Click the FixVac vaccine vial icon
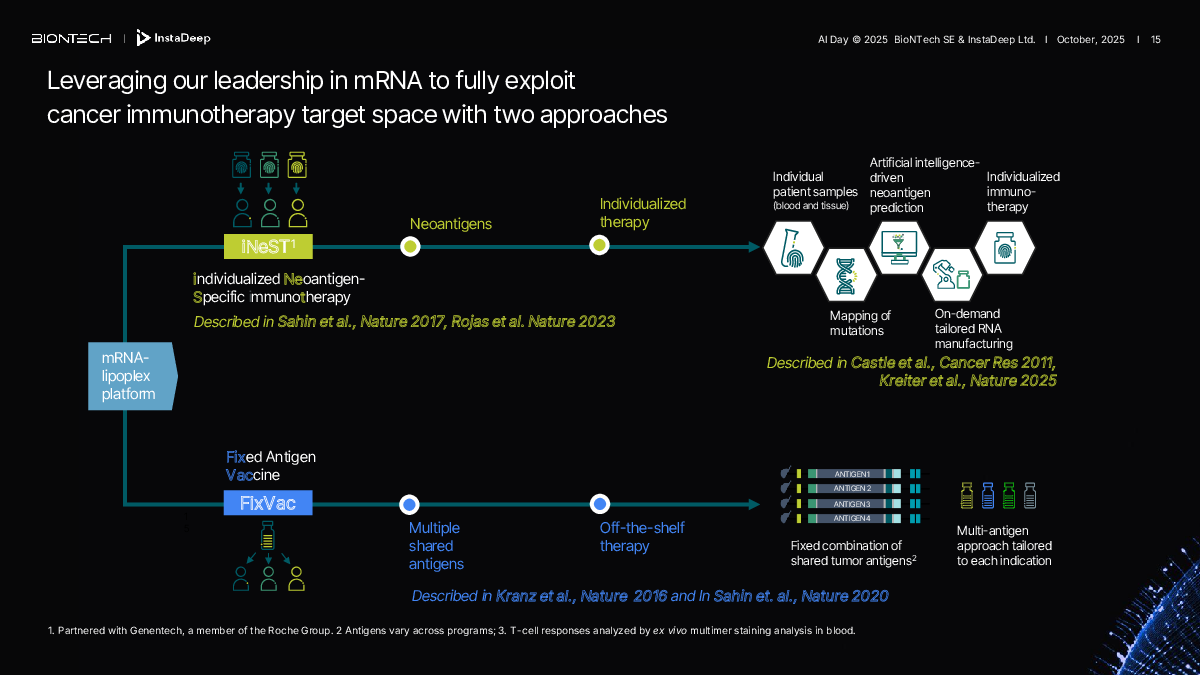Screen dimensions: 1200x675 click(x=267, y=535)
